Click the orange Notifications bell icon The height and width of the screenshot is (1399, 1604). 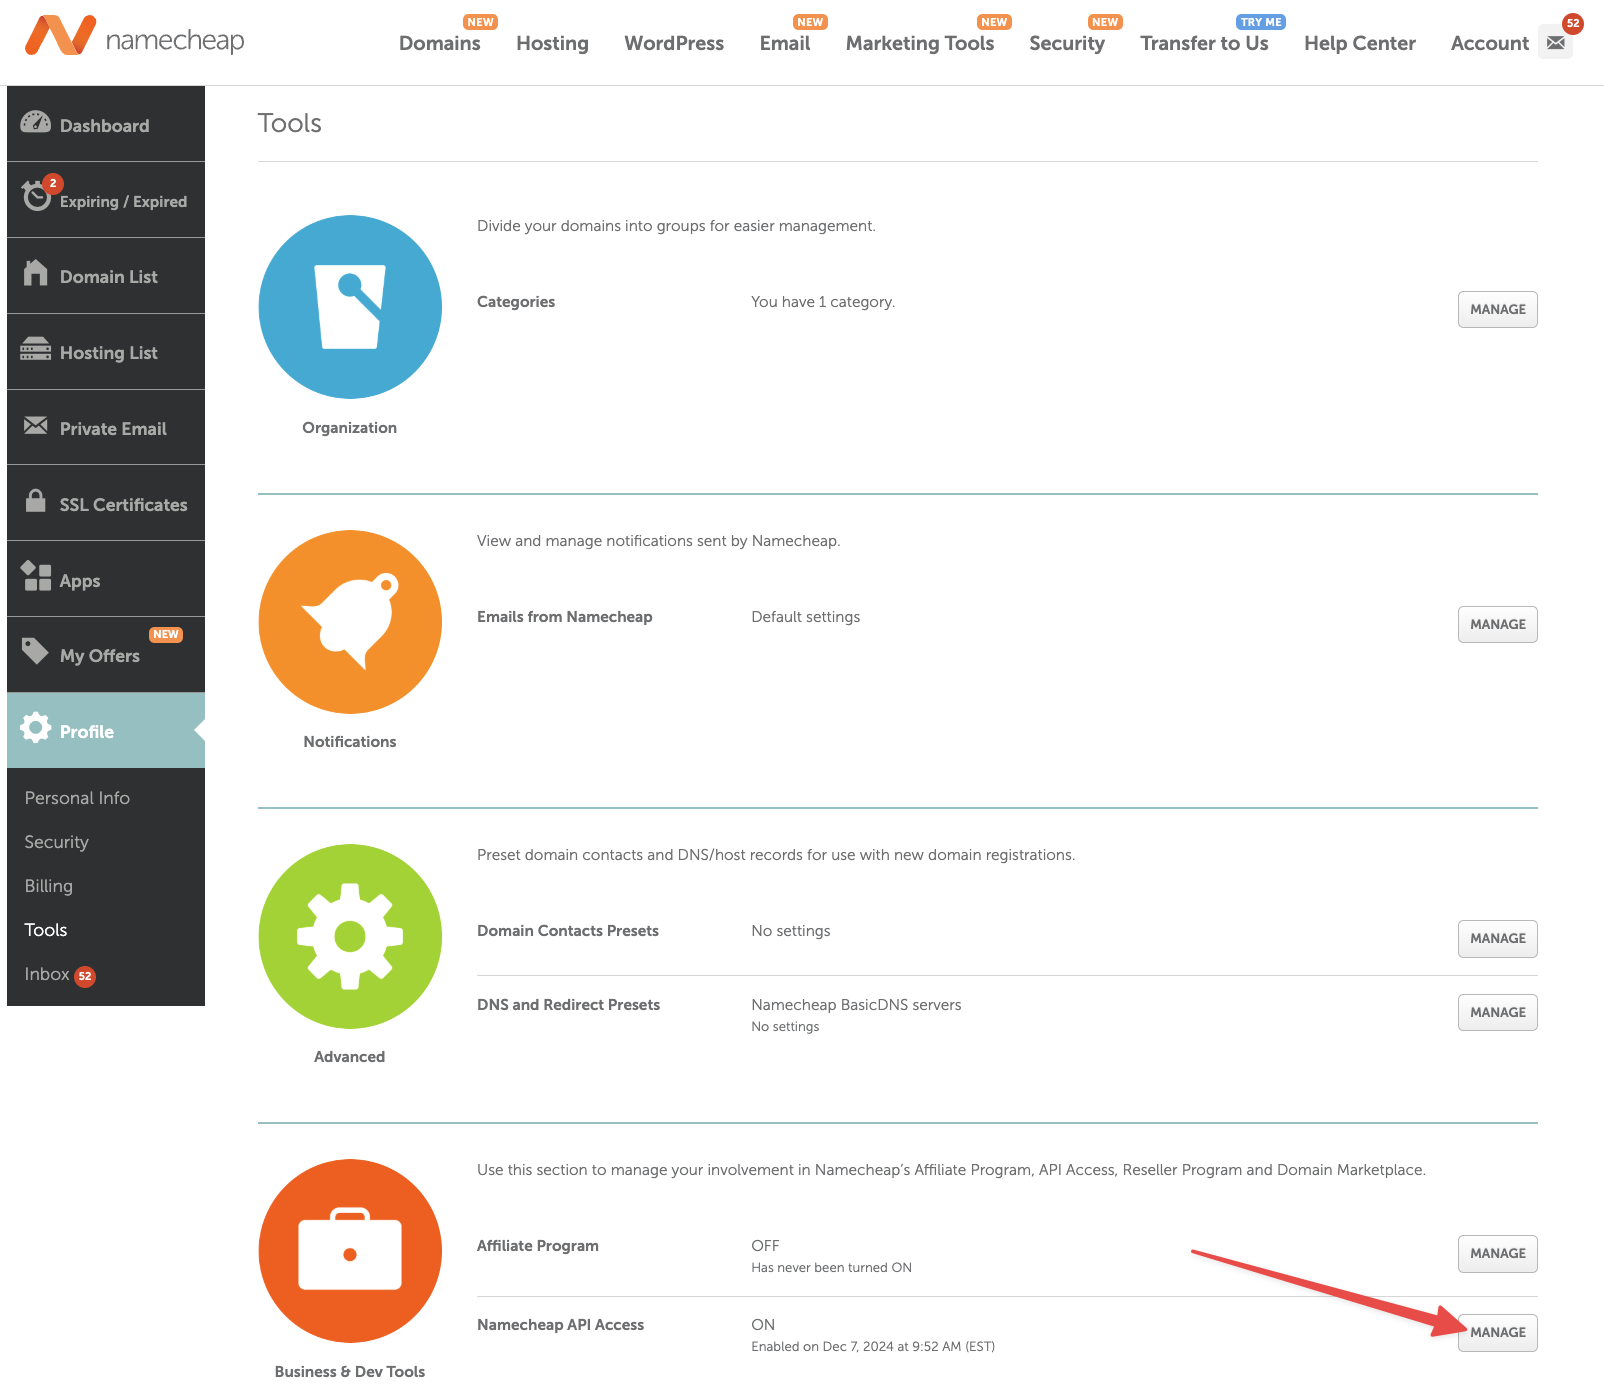[x=349, y=622]
